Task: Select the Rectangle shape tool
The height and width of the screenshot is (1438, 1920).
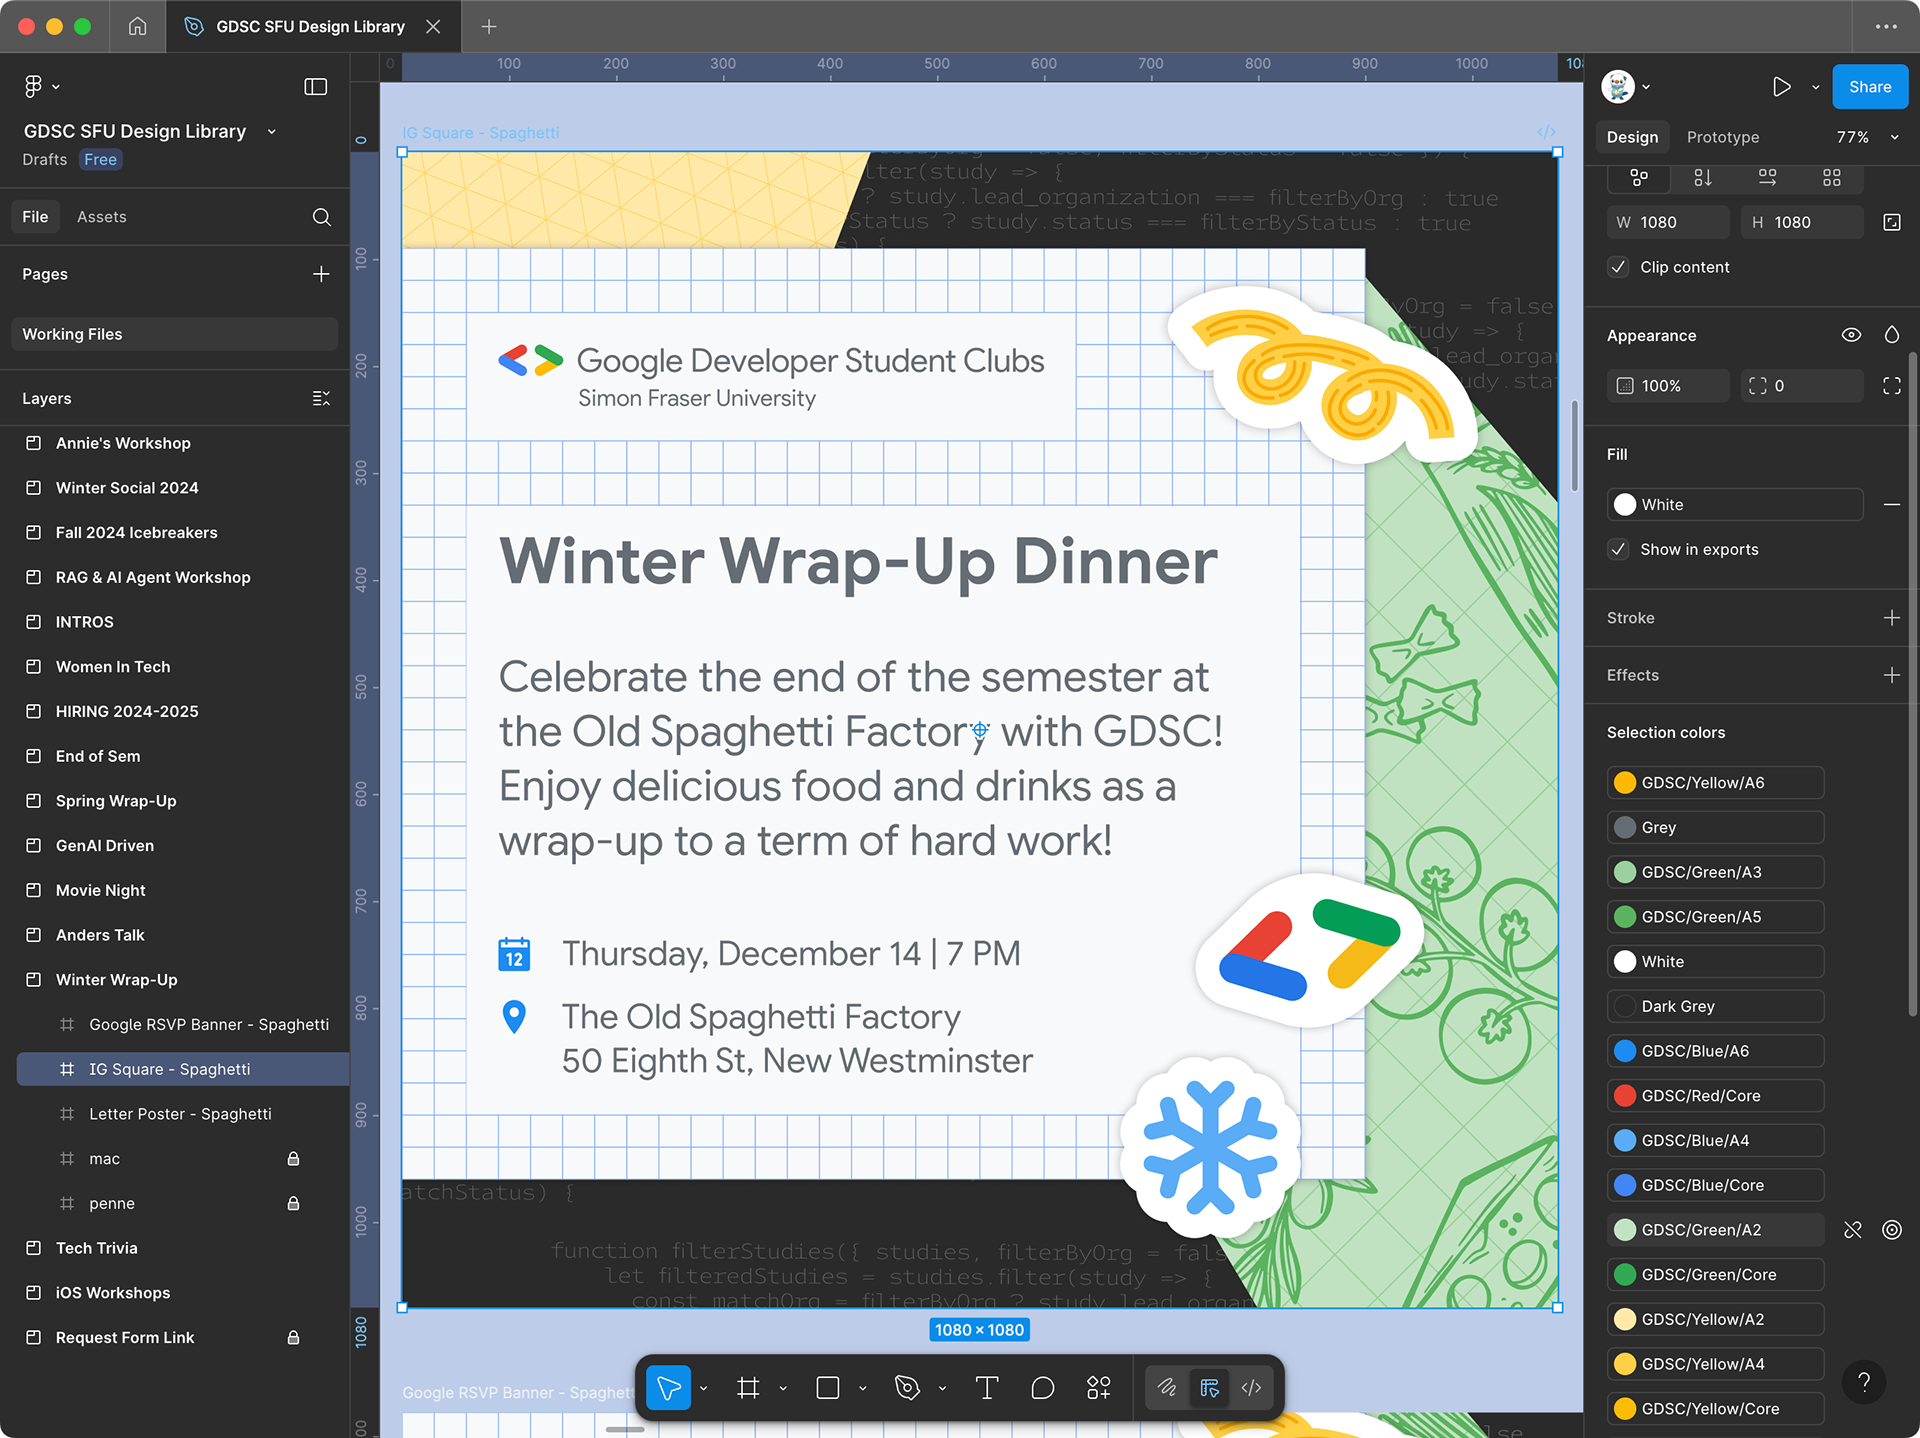Action: click(x=827, y=1388)
